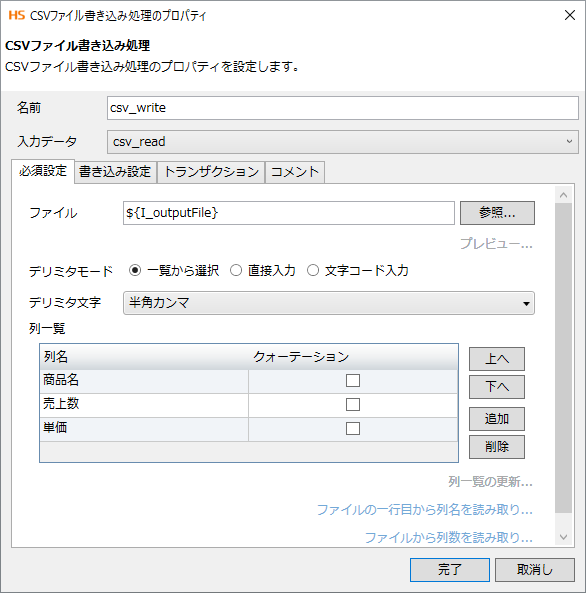Open the デリミタ文字 dropdown showing 半角カンマ

click(x=329, y=303)
